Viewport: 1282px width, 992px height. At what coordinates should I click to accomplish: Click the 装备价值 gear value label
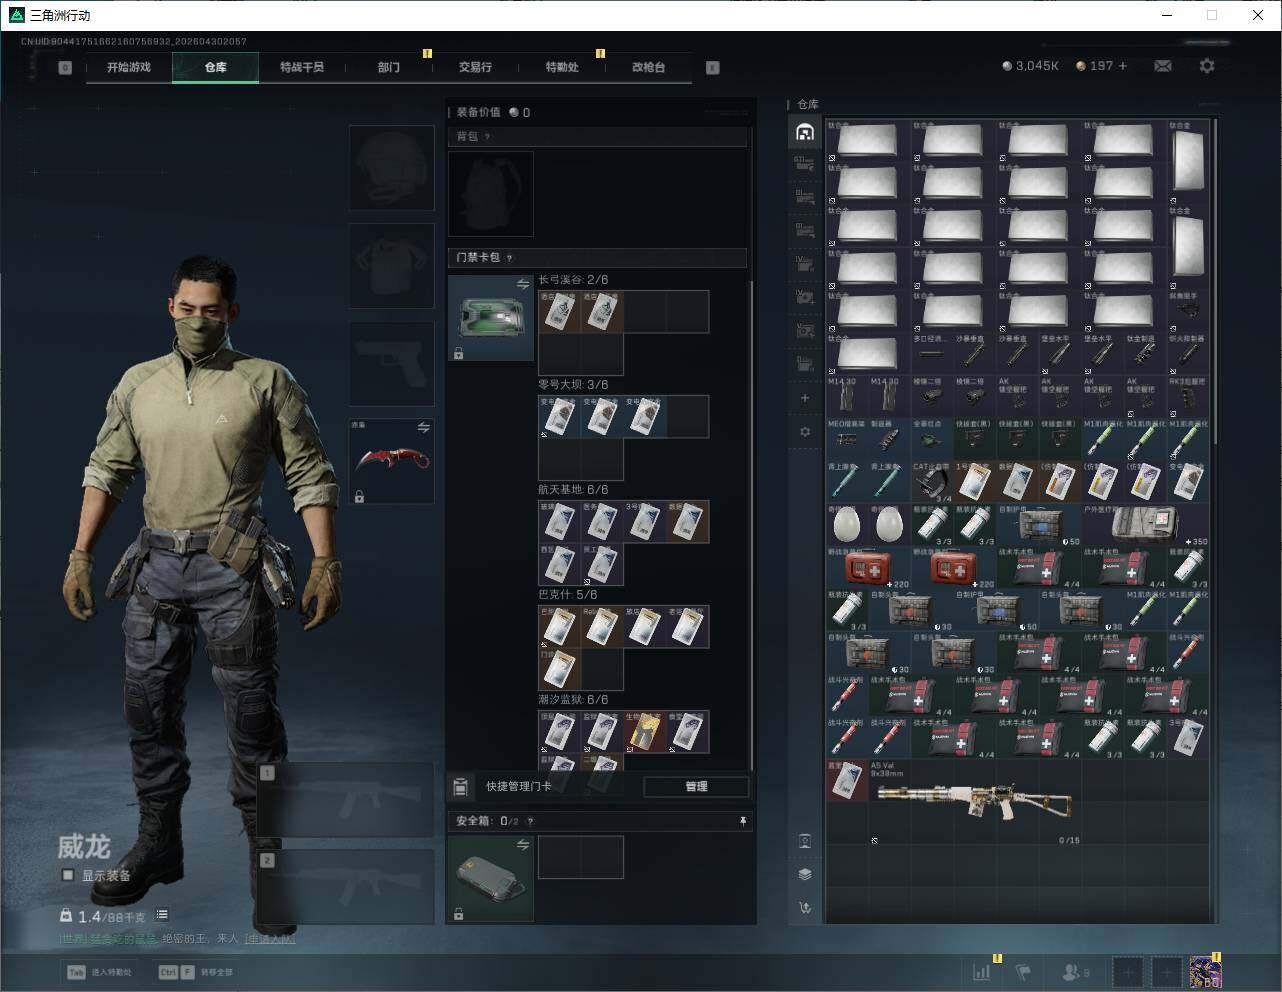click(478, 112)
